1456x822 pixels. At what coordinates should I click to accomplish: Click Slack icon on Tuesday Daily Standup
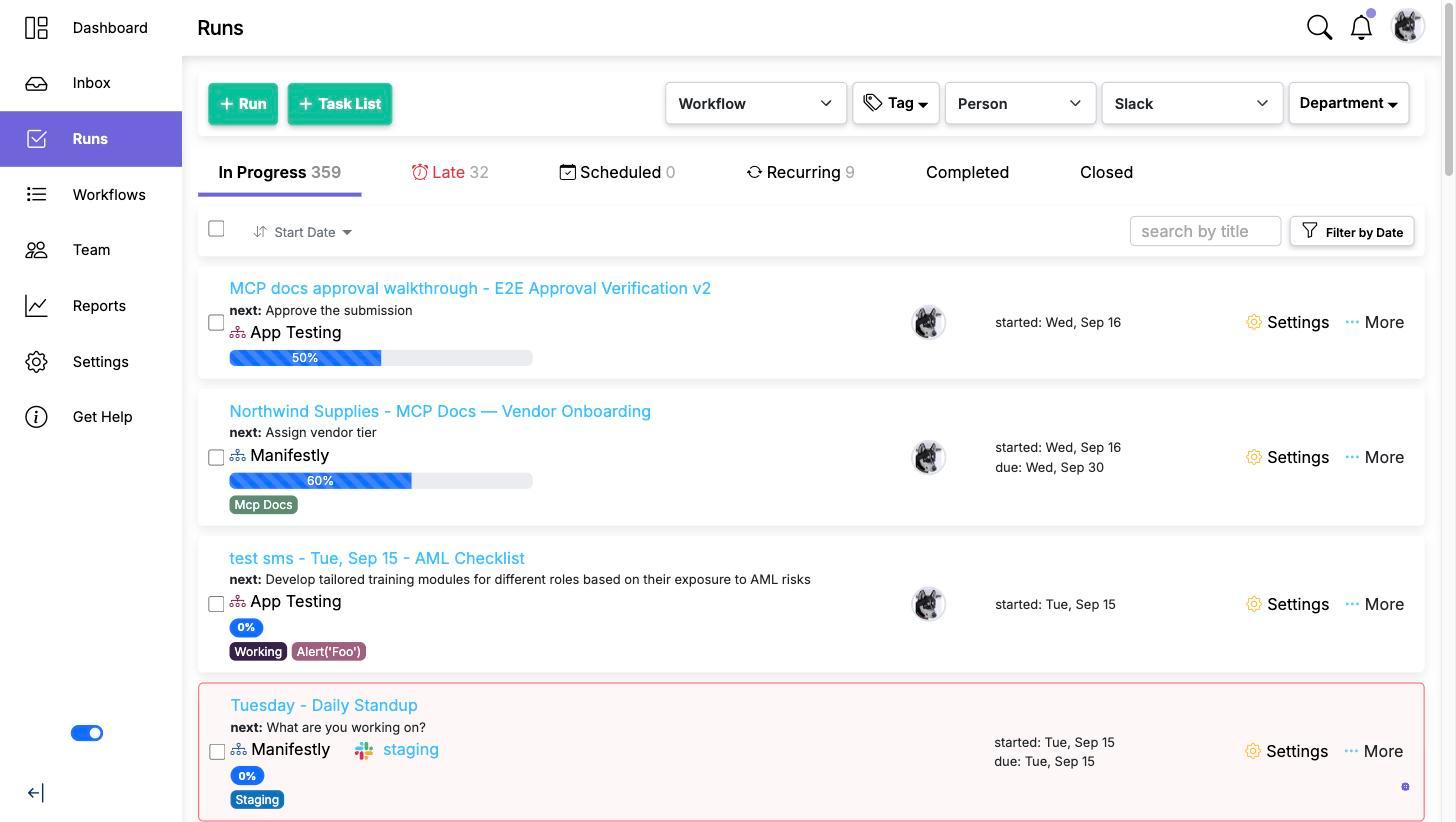364,750
